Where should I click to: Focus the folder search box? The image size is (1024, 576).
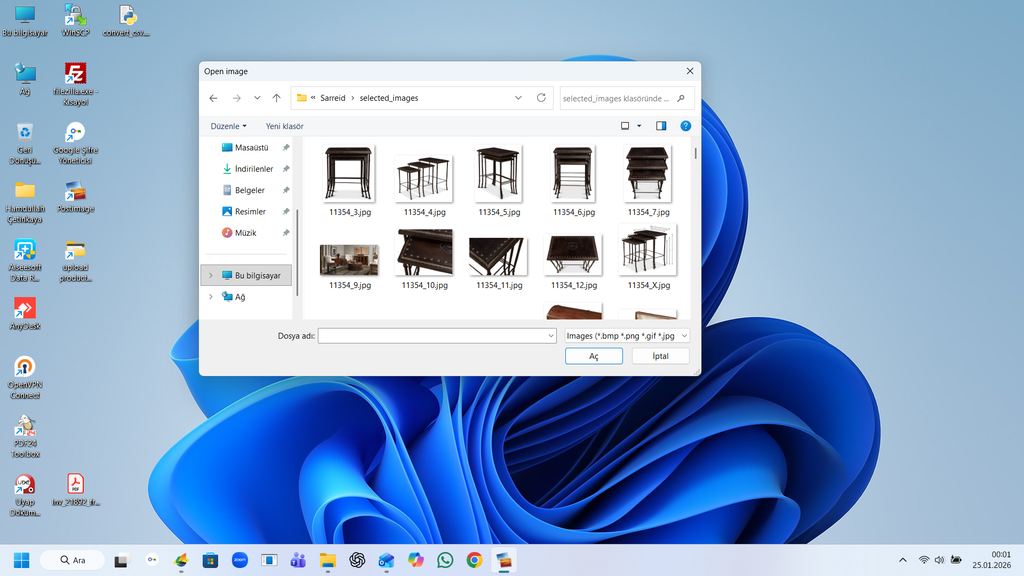point(626,98)
